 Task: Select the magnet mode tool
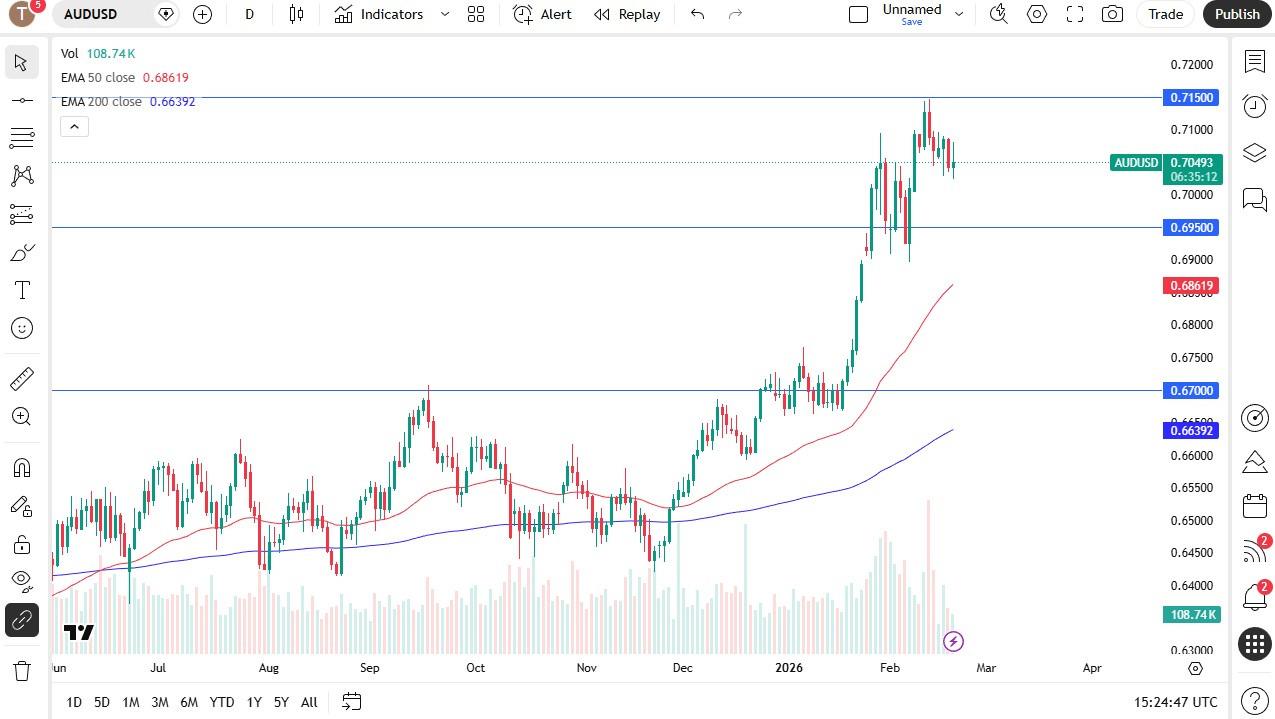point(22,467)
